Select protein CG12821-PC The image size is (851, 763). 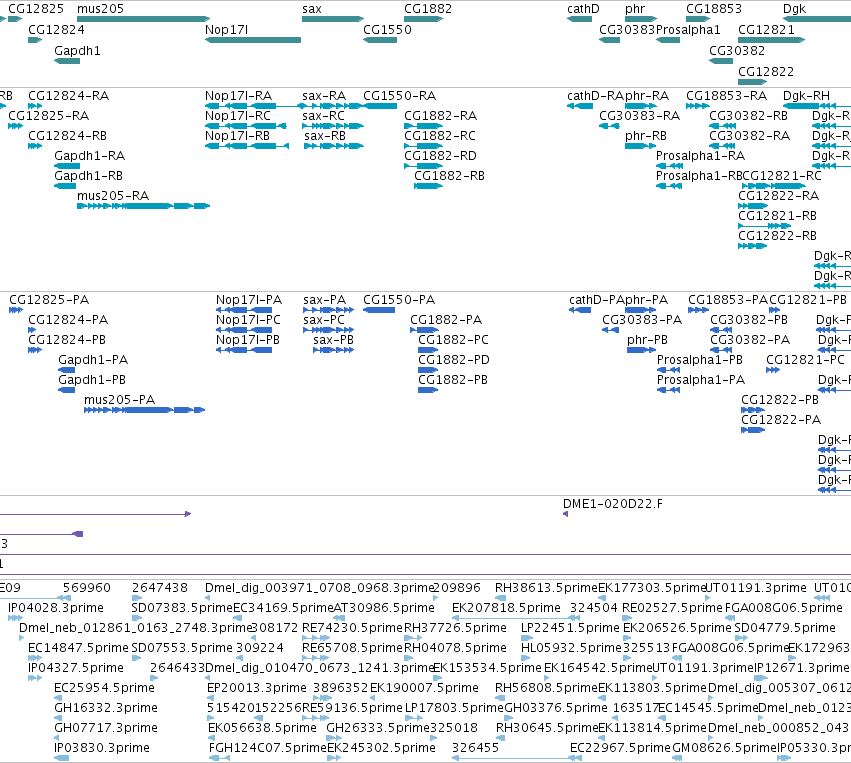(805, 359)
